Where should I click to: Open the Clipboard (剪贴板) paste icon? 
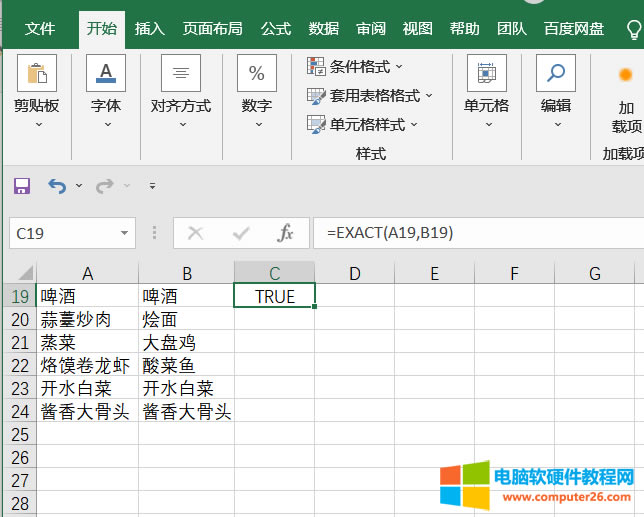click(37, 74)
